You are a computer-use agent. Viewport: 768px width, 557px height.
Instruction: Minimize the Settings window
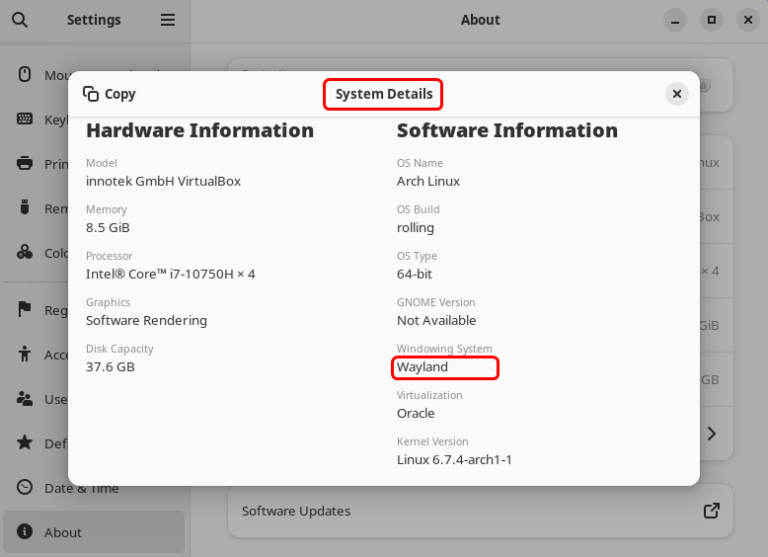tap(675, 20)
